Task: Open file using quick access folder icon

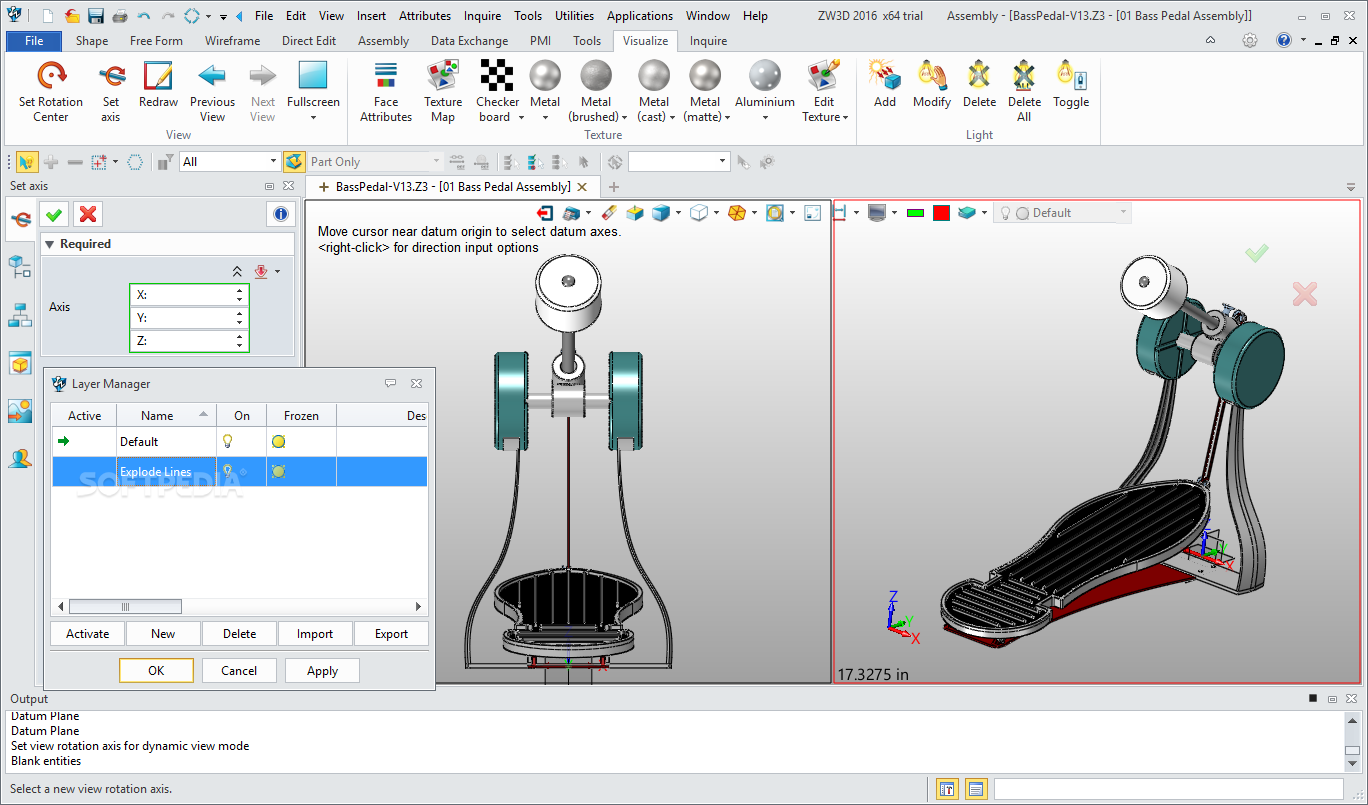Action: click(x=72, y=16)
